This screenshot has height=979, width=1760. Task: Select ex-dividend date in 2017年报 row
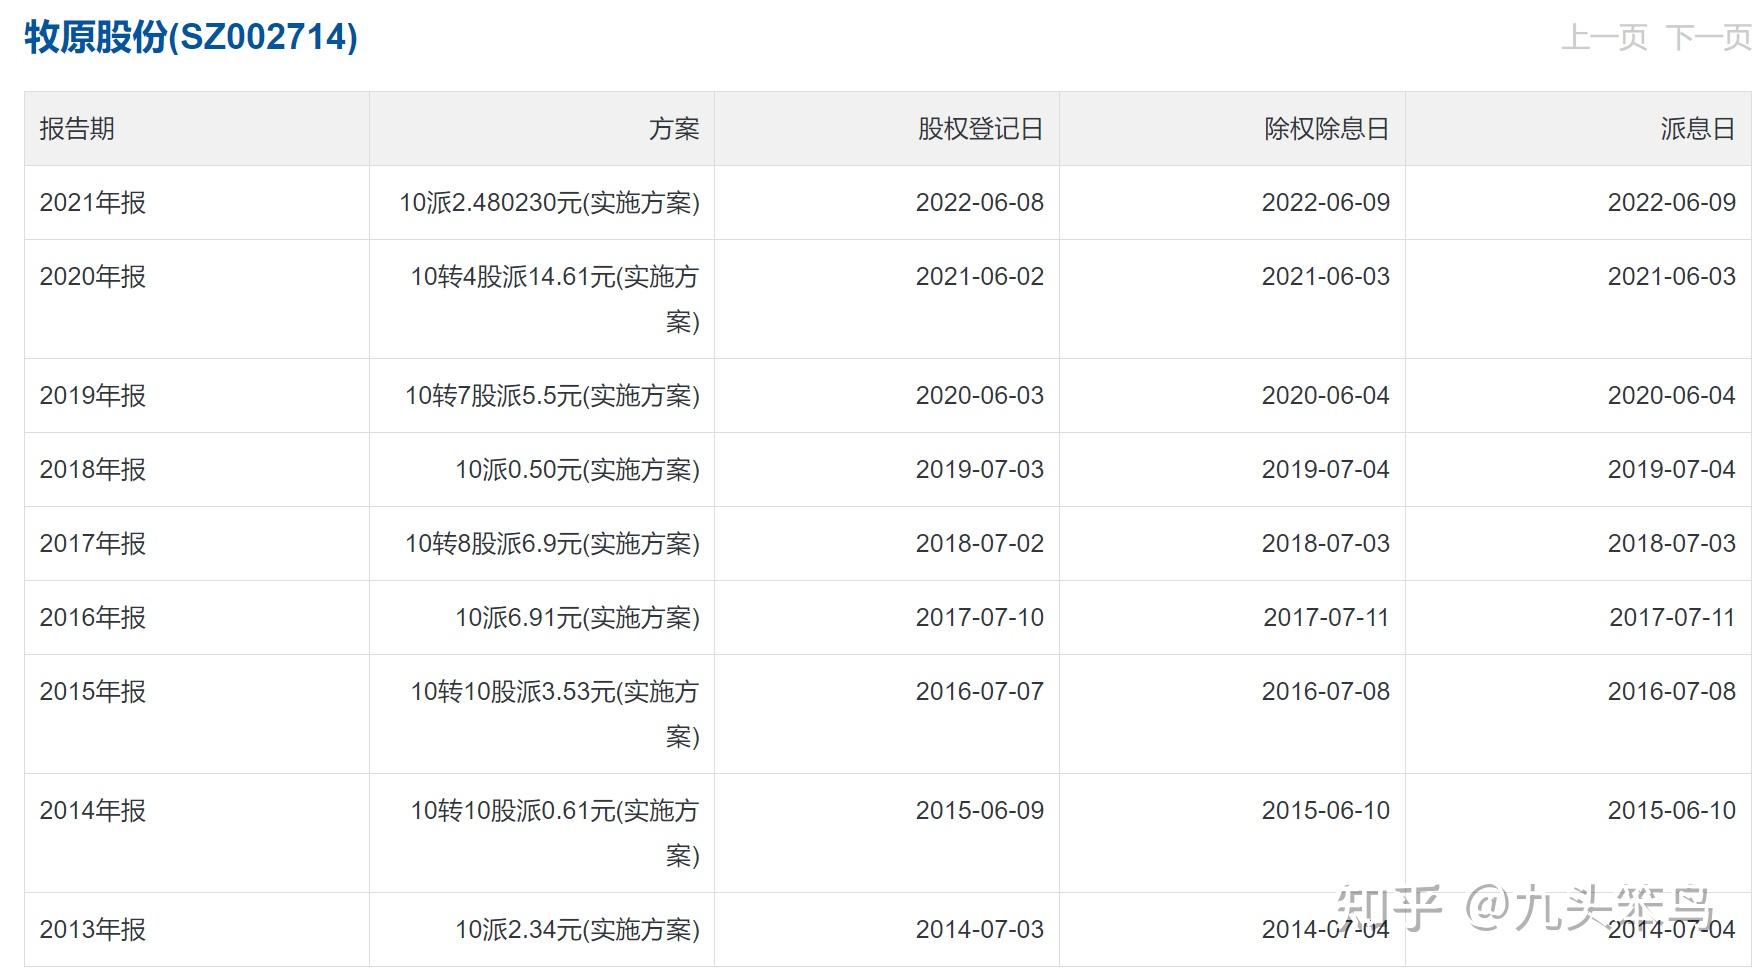click(x=1326, y=544)
